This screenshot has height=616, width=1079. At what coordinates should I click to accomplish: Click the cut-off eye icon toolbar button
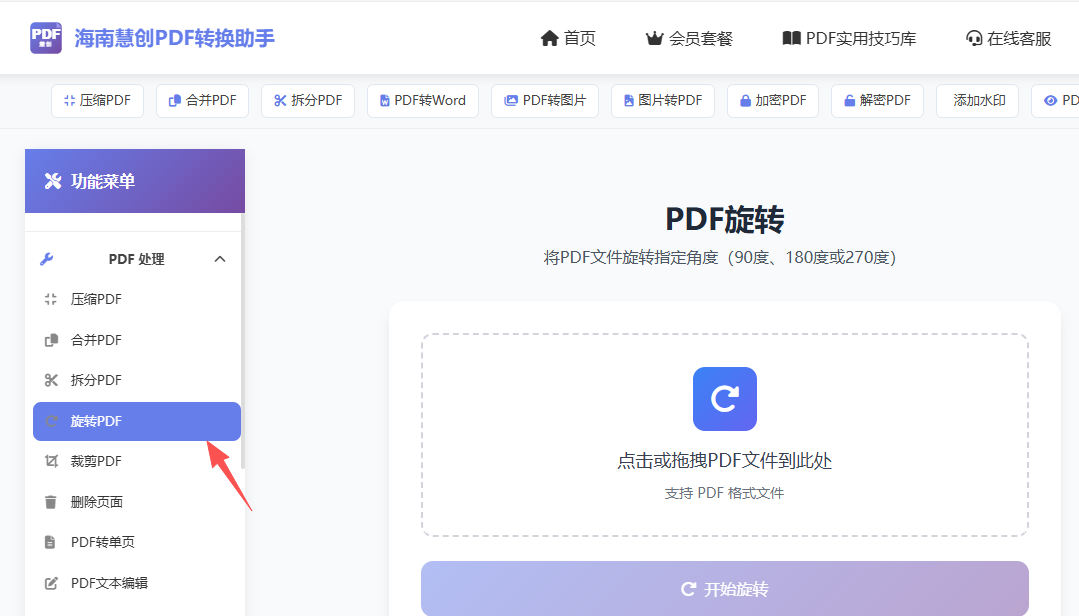click(1056, 100)
